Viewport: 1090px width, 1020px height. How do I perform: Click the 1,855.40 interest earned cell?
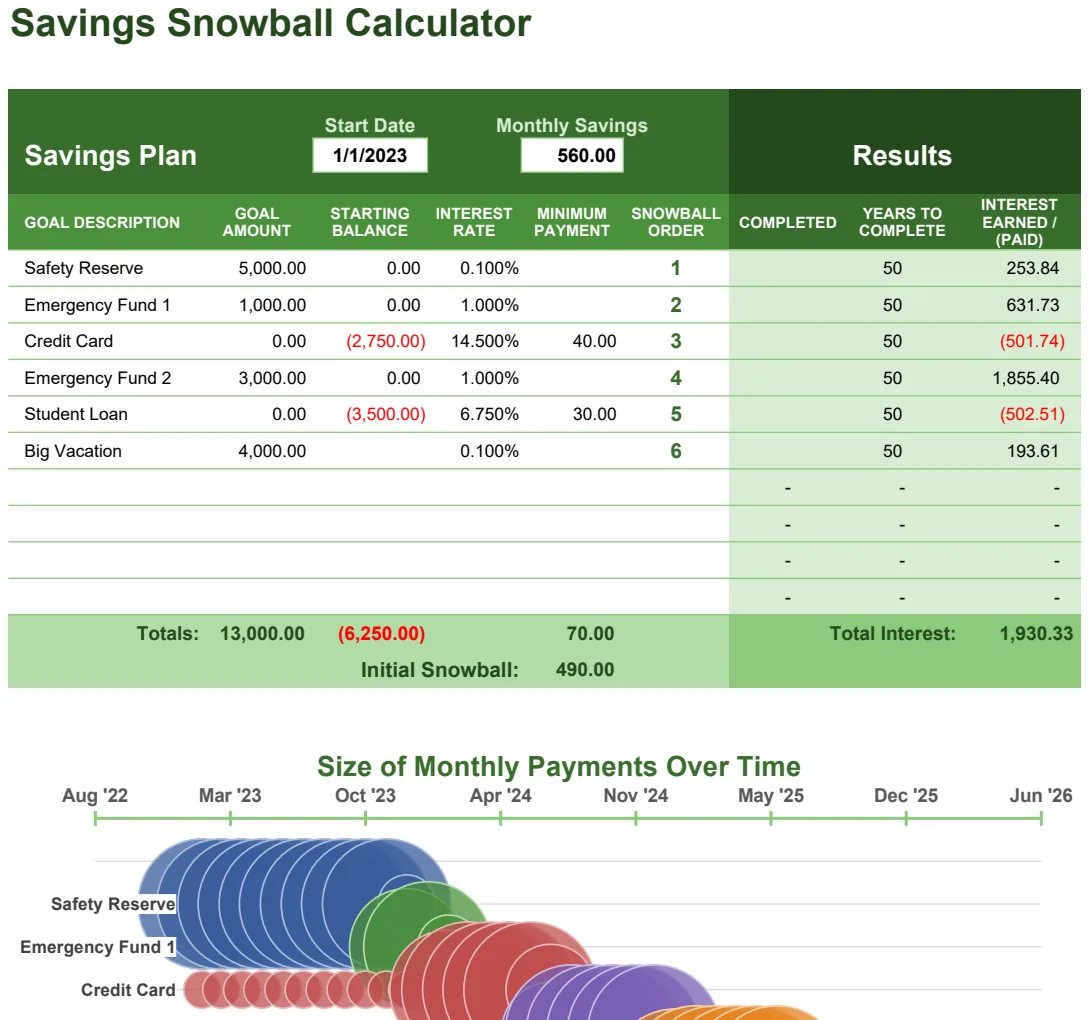[x=1025, y=378]
